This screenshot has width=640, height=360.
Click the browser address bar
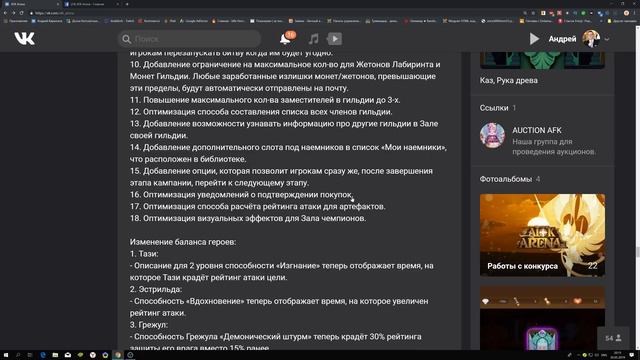(x=273, y=13)
